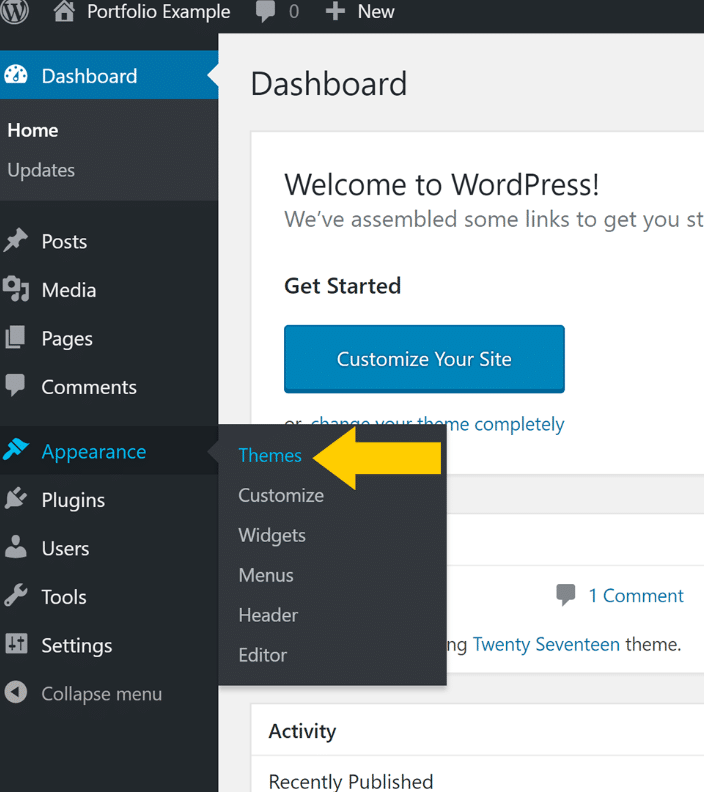Click the Users person icon
The image size is (704, 792).
click(16, 547)
